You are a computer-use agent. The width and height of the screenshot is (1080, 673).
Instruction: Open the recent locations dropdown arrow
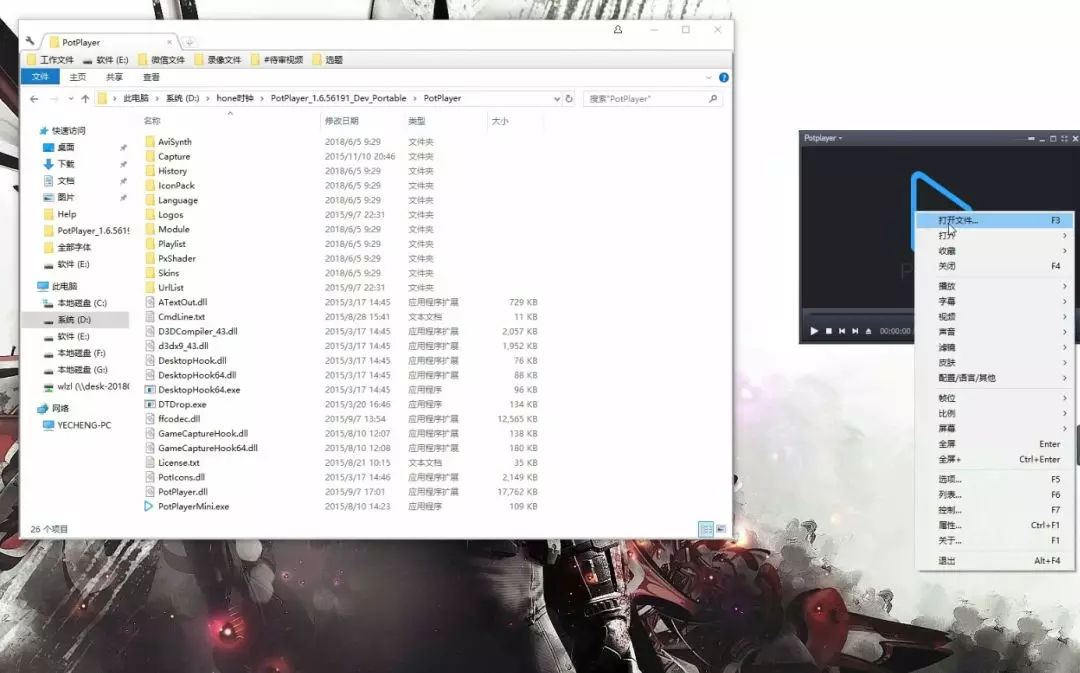[70, 99]
